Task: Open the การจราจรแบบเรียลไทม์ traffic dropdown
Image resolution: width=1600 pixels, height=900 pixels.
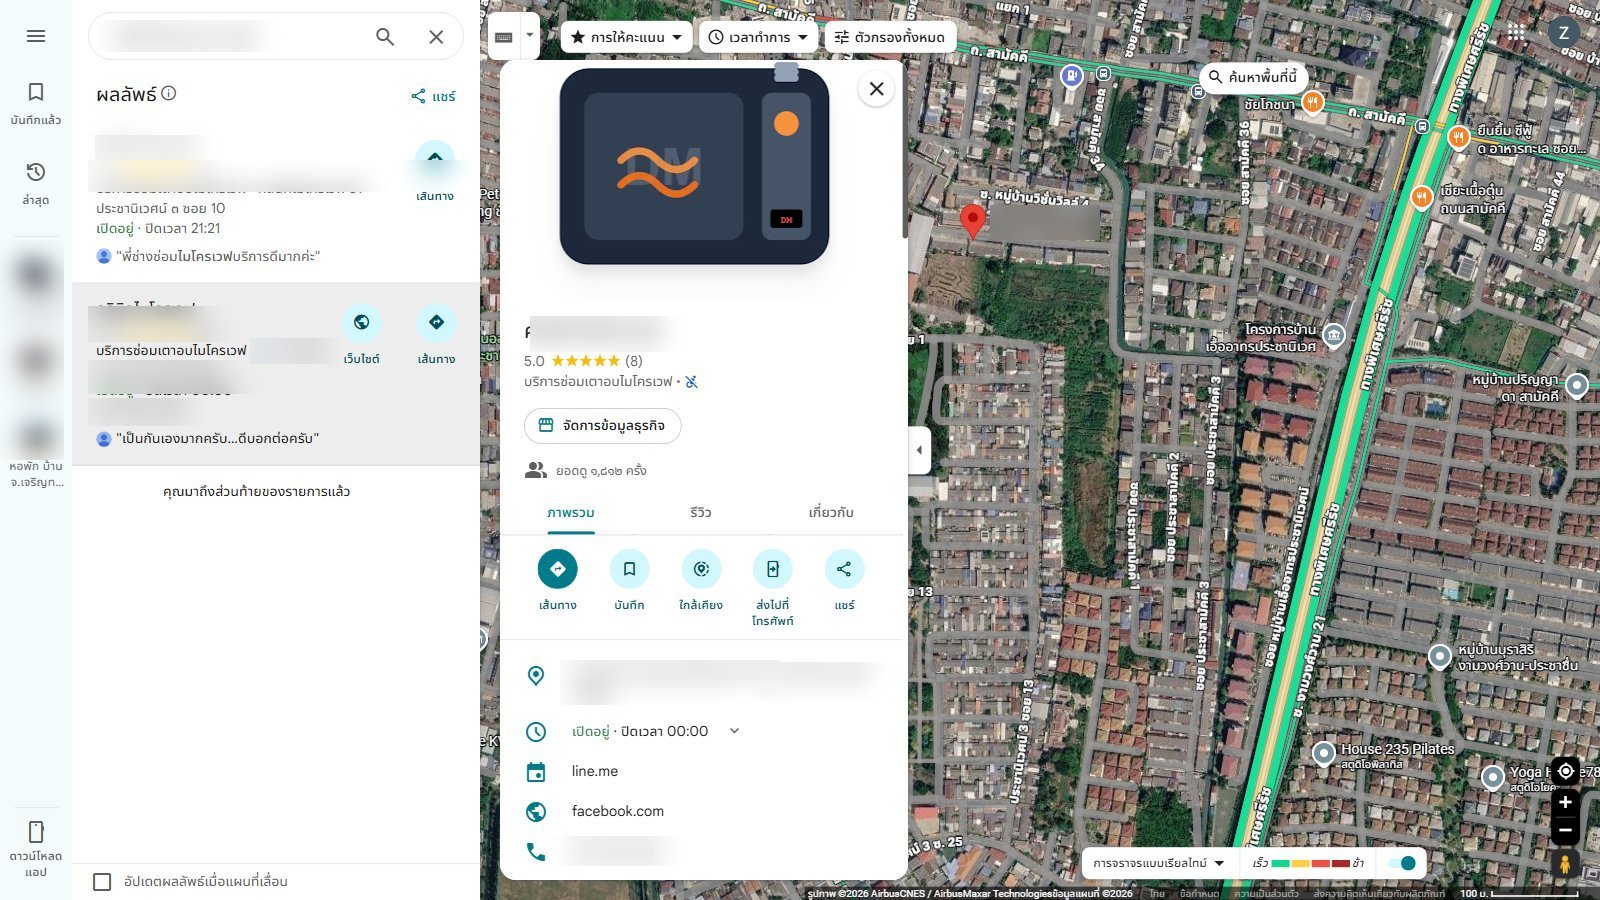Action: 1158,863
